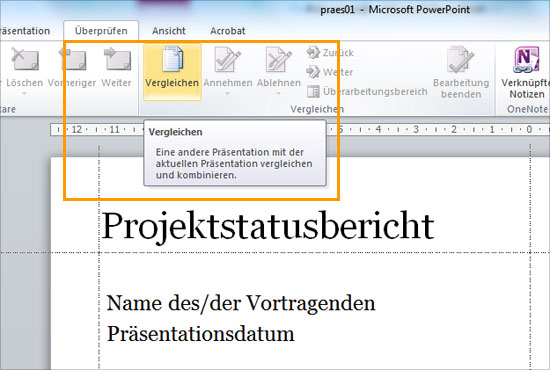
Task: Expand the Annehmen dropdown arrow
Action: (x=228, y=94)
